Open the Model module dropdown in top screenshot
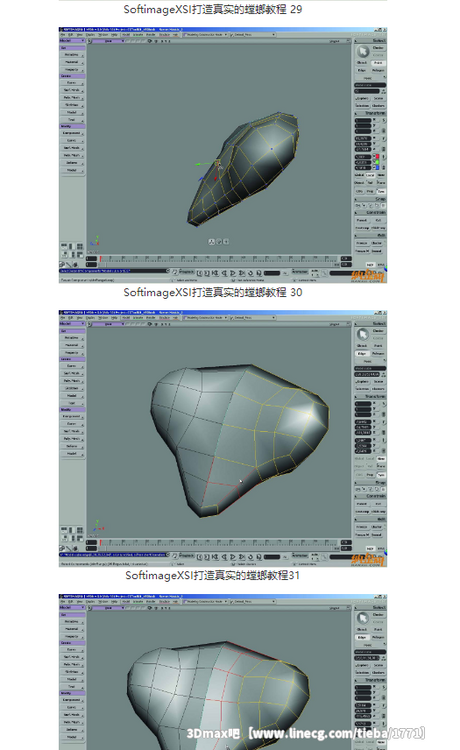The height and width of the screenshot is (750, 460). pos(72,41)
